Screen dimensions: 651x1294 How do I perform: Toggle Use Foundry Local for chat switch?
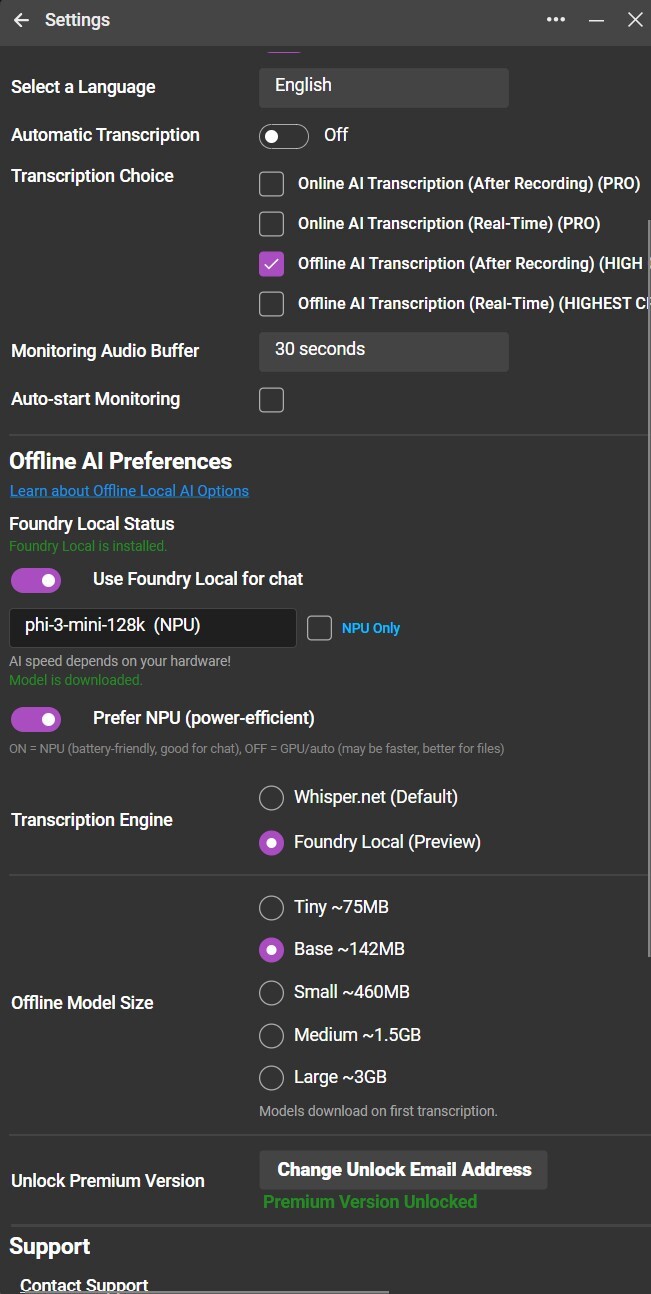coord(36,580)
